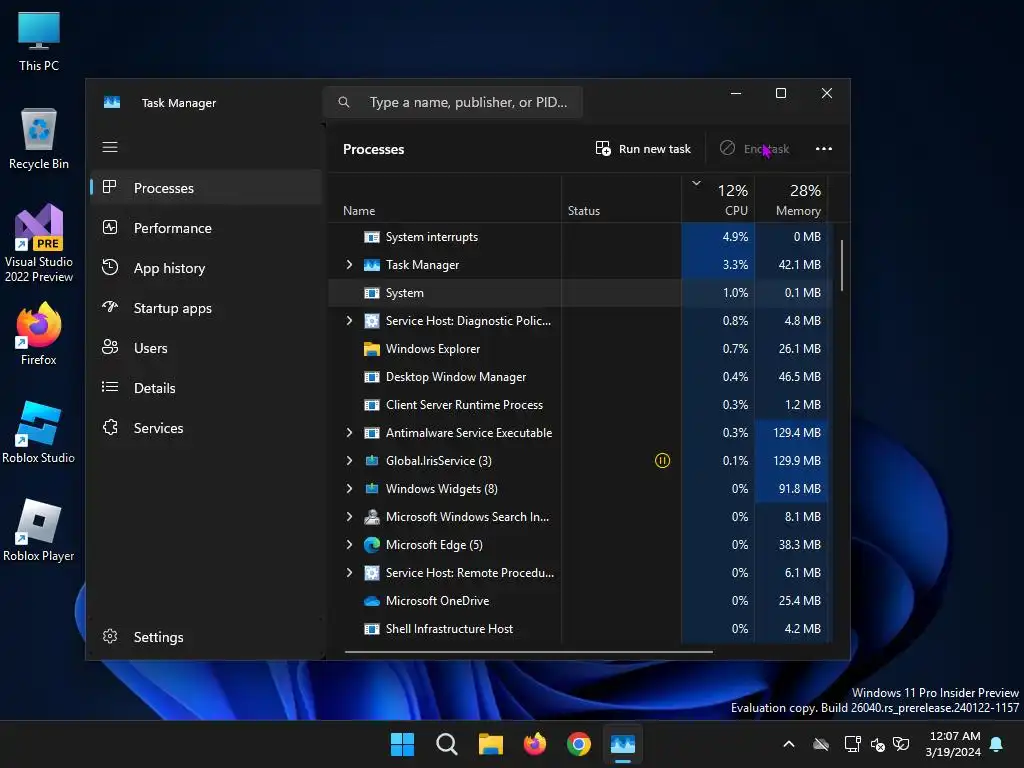Expand Service Host: Diagnostic Policy row

point(349,321)
